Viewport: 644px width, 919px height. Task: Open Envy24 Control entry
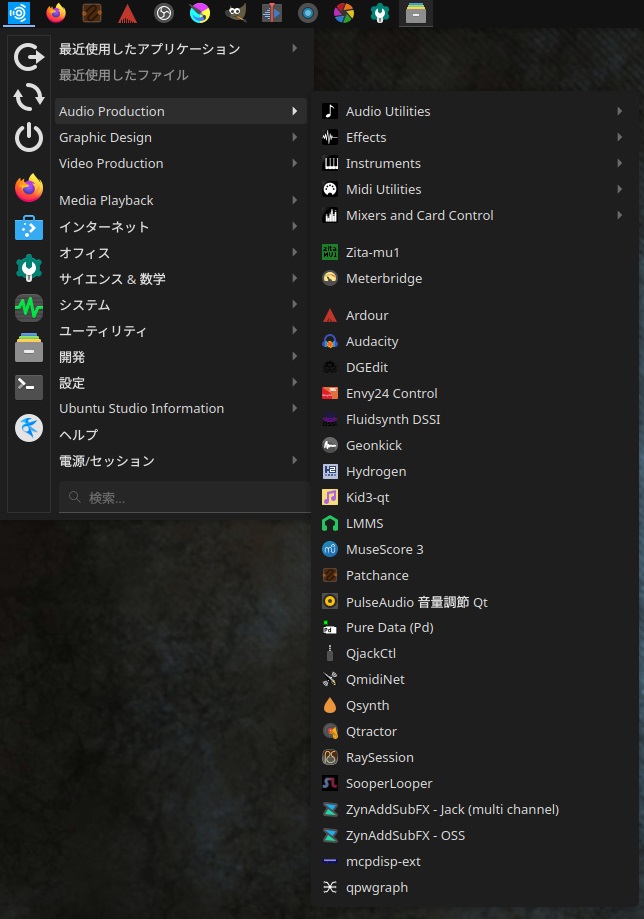[475, 393]
